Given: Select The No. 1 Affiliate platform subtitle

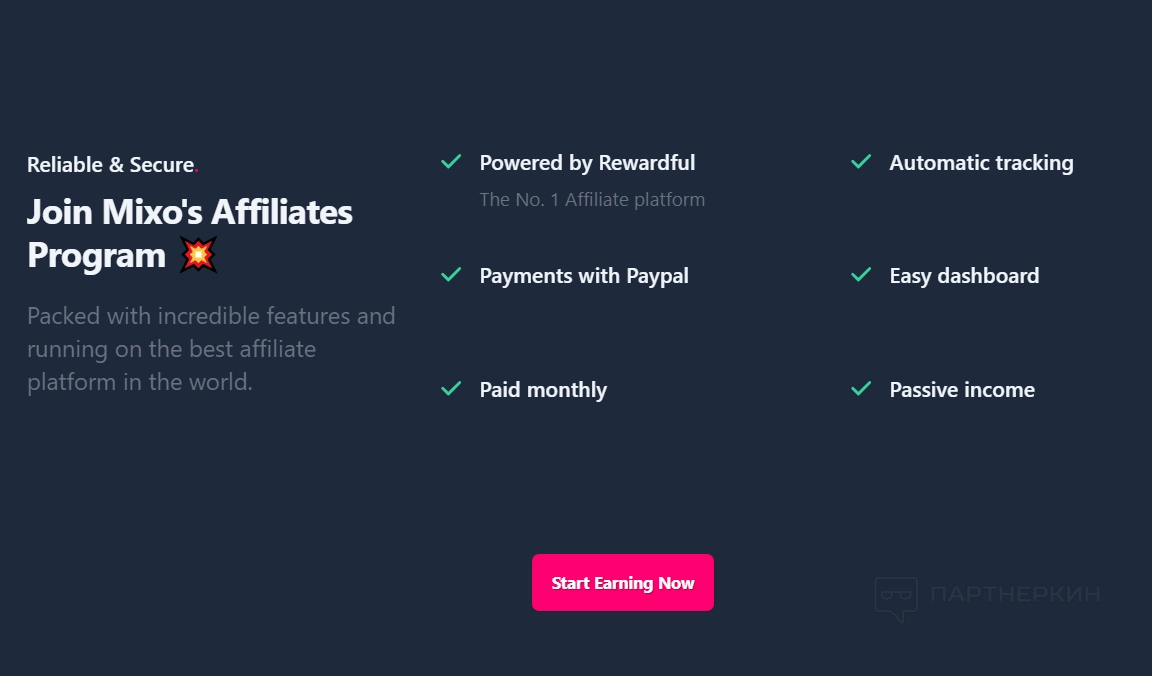Looking at the screenshot, I should pos(592,200).
